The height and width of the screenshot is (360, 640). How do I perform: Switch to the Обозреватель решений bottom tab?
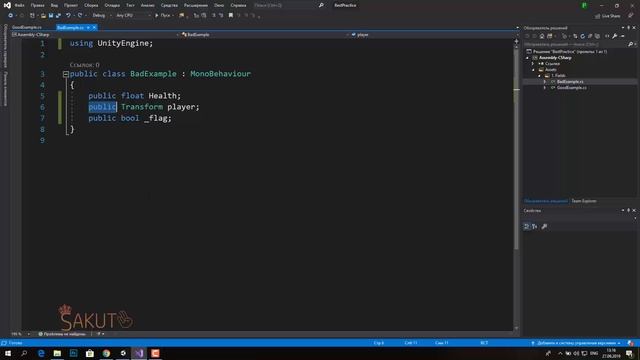click(546, 201)
